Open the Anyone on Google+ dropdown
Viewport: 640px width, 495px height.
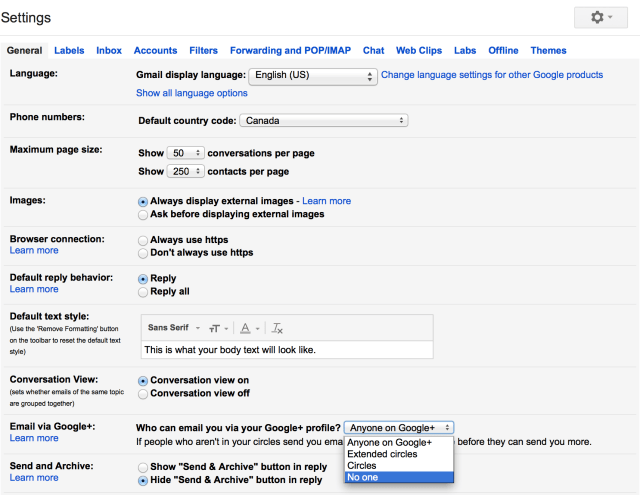point(399,428)
